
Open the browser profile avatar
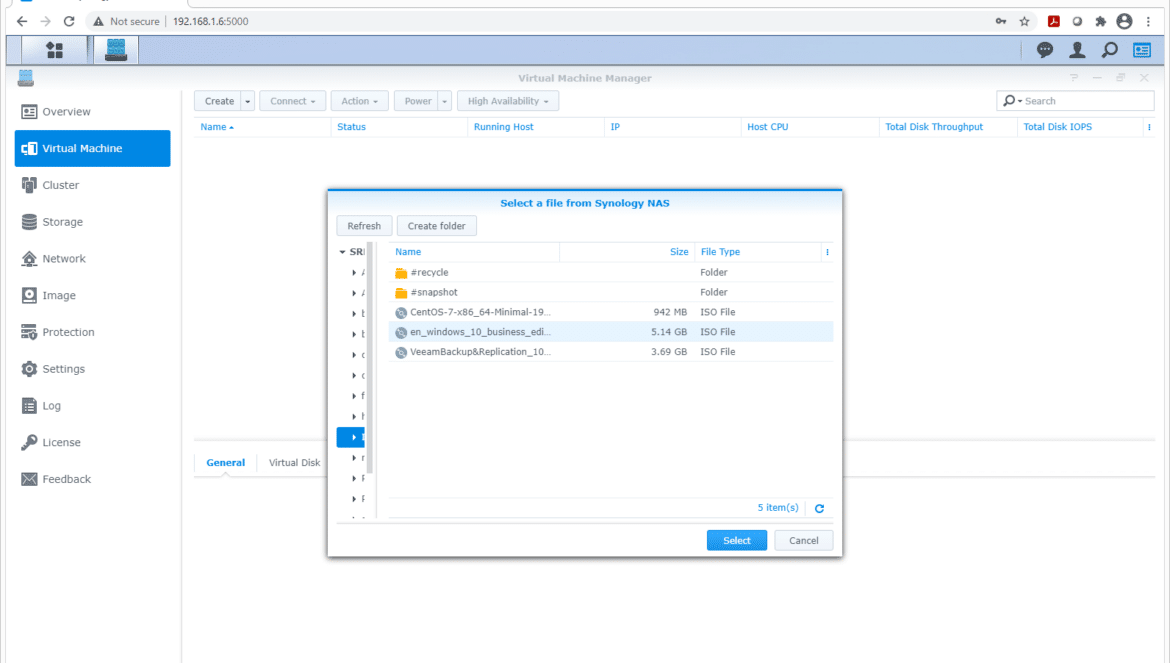pyautogui.click(x=1124, y=21)
